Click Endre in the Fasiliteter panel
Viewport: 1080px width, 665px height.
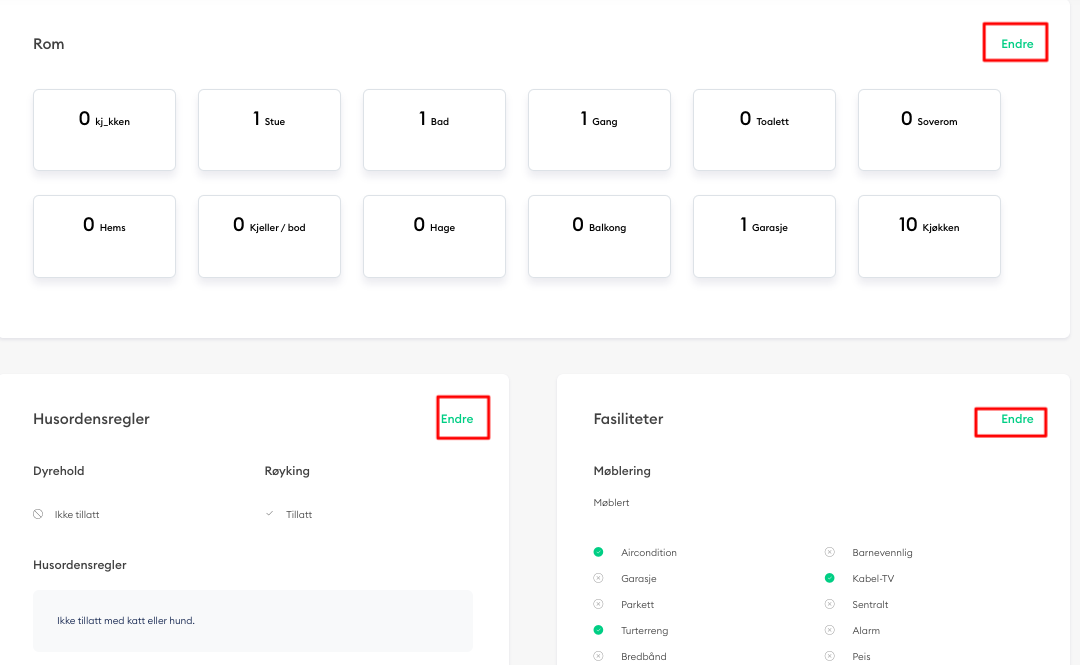1010,421
